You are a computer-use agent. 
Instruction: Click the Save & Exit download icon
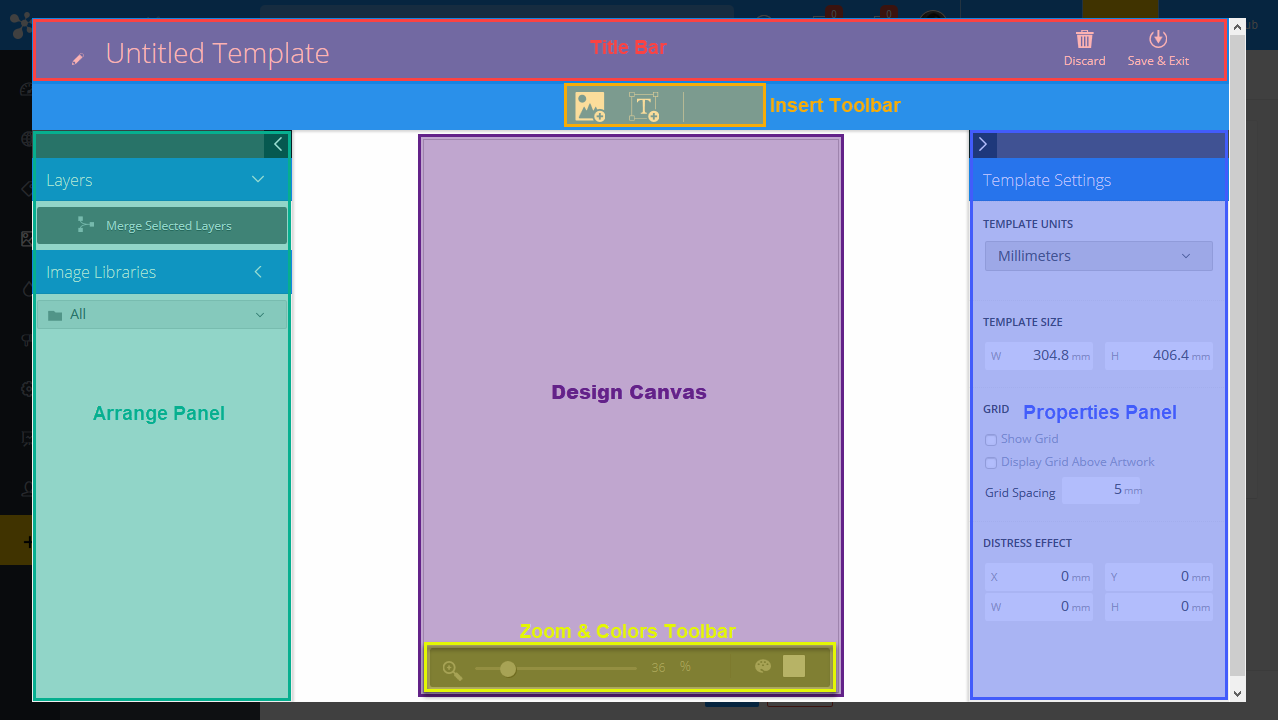point(1158,40)
